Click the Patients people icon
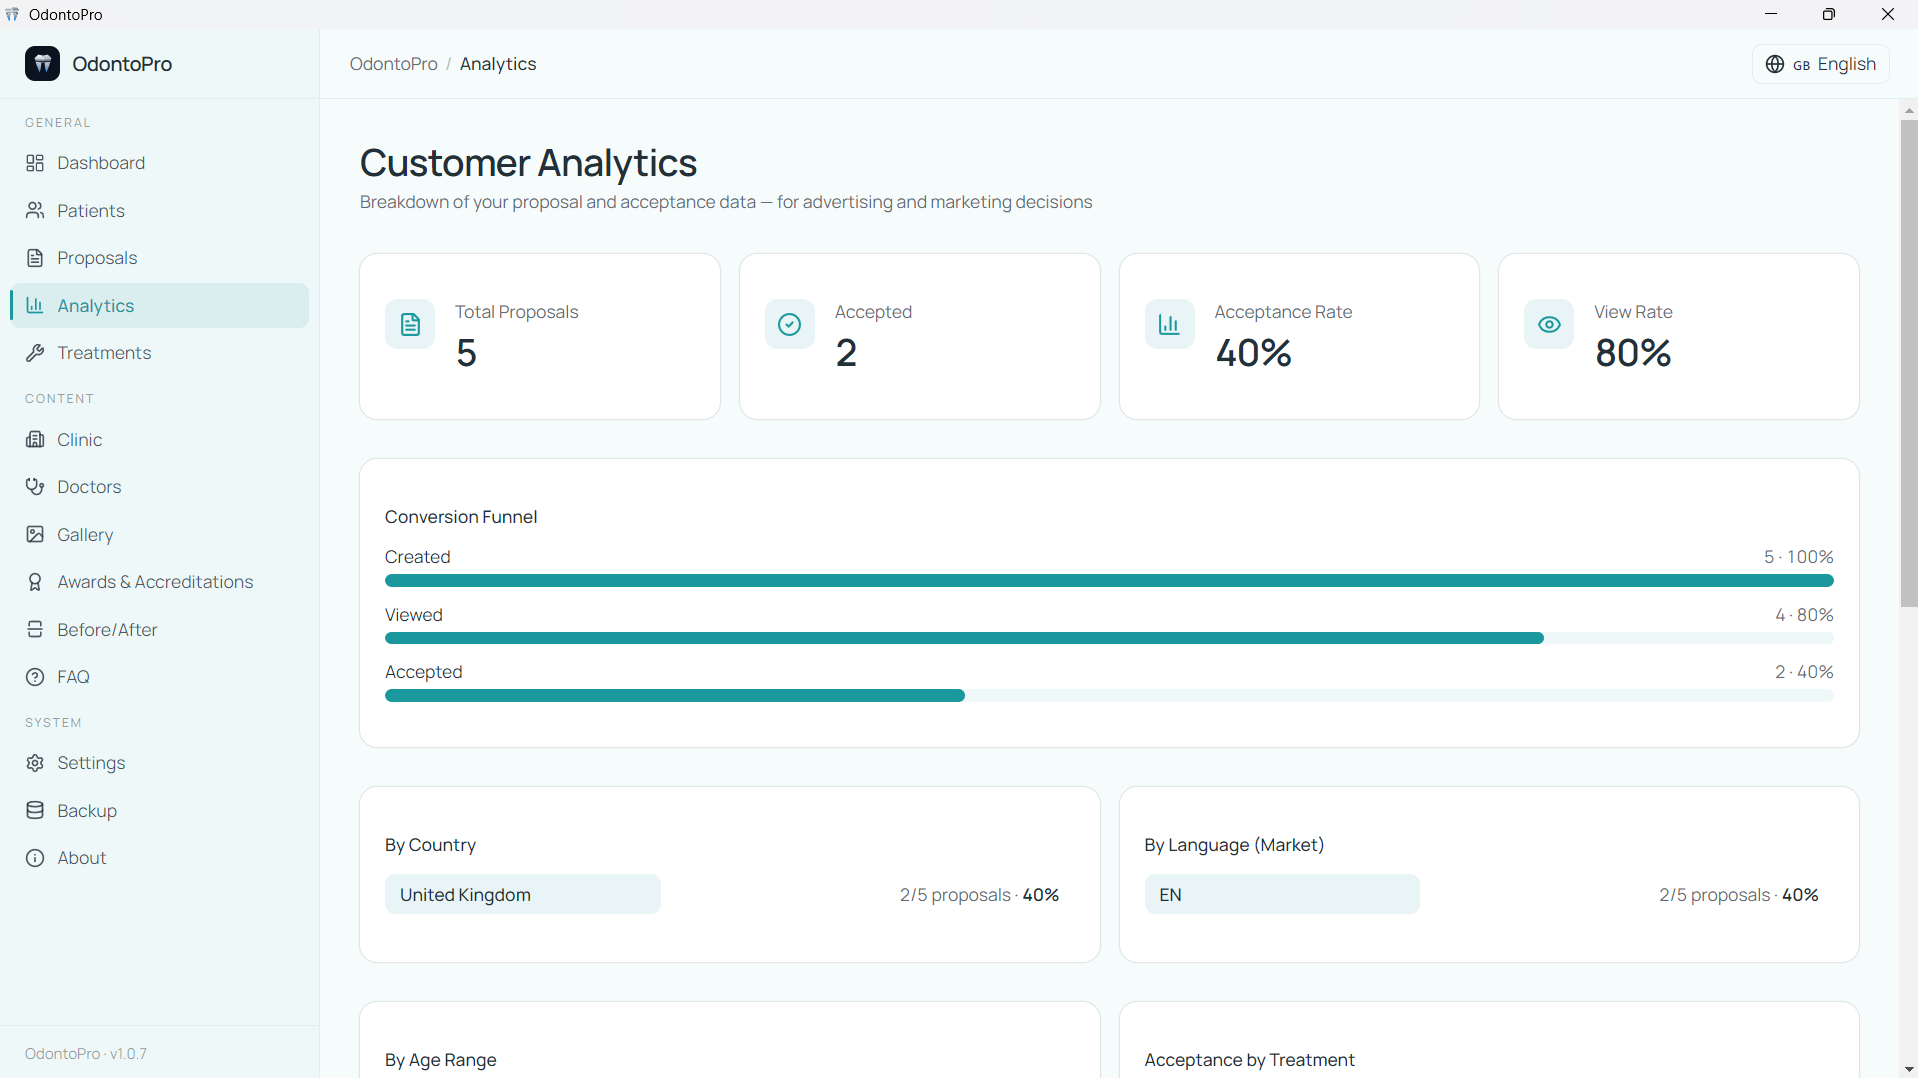 pyautogui.click(x=35, y=210)
